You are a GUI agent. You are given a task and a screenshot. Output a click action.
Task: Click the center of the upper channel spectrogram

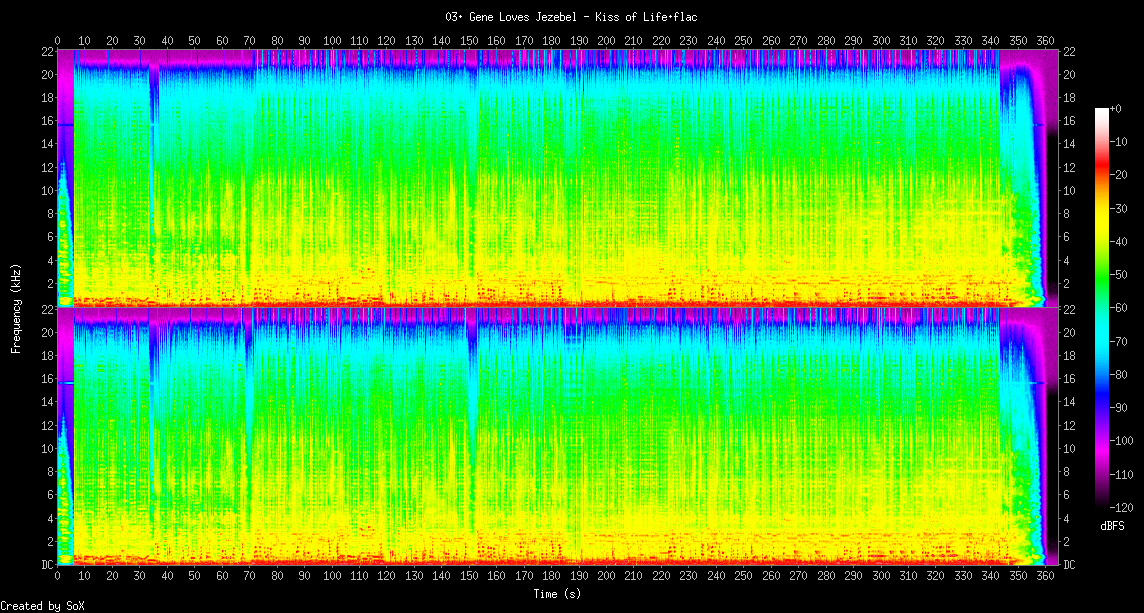coord(557,177)
